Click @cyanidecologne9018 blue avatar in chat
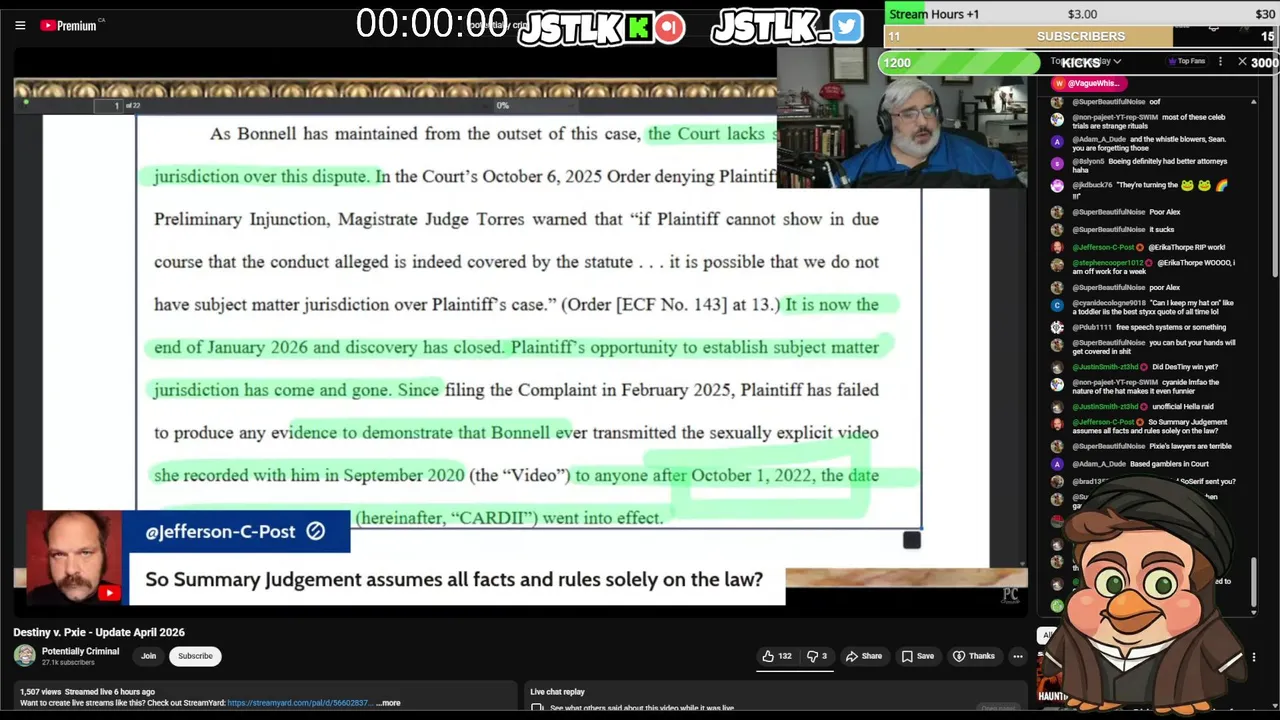Viewport: 1280px width, 720px height. pos(1057,306)
